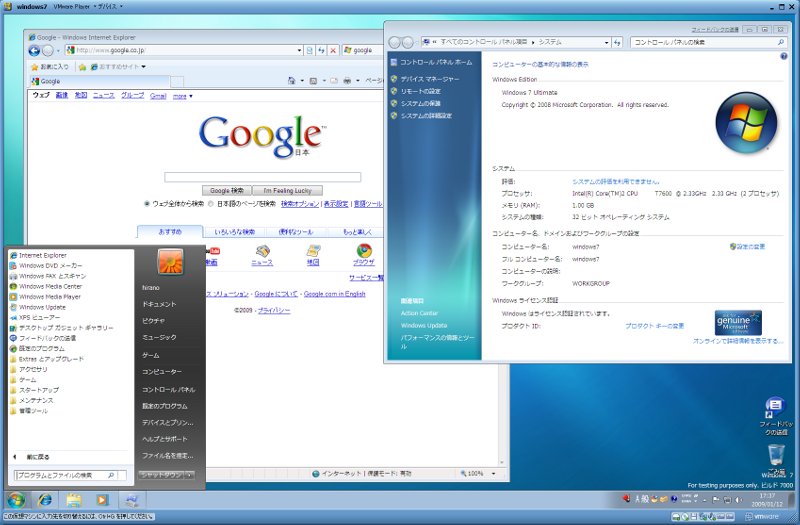Click the printer icon in IE command bar
800x525 pixels.
347,81
